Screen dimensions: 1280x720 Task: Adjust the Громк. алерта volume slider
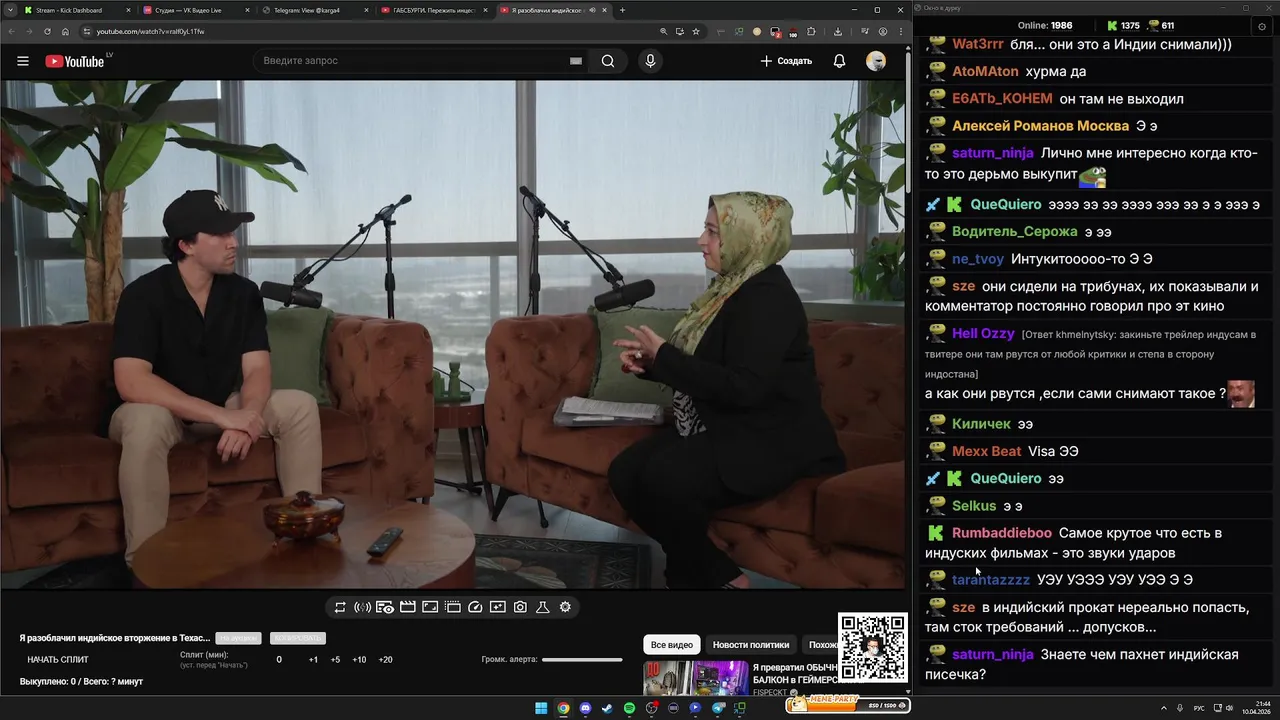pyautogui.click(x=582, y=660)
